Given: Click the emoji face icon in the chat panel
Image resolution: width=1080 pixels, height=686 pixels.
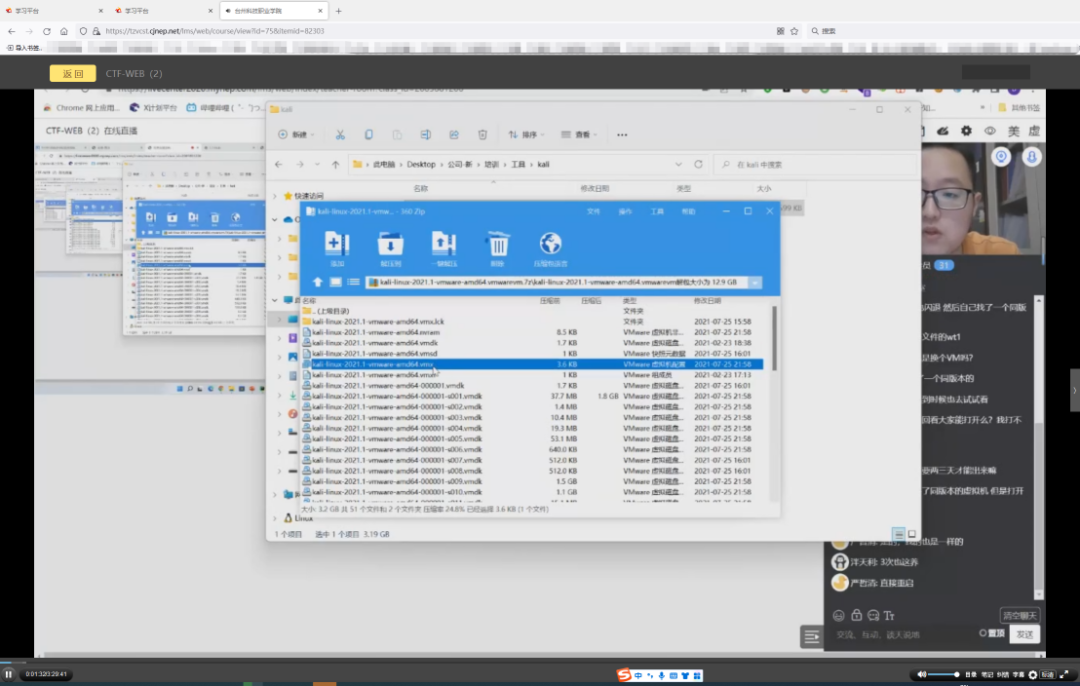Looking at the screenshot, I should tap(838, 616).
